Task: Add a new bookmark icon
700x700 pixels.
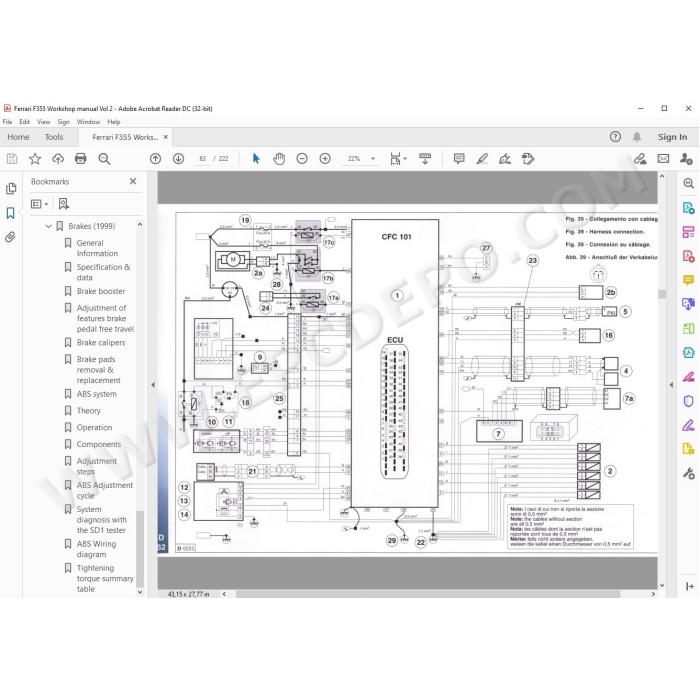Action: (64, 204)
